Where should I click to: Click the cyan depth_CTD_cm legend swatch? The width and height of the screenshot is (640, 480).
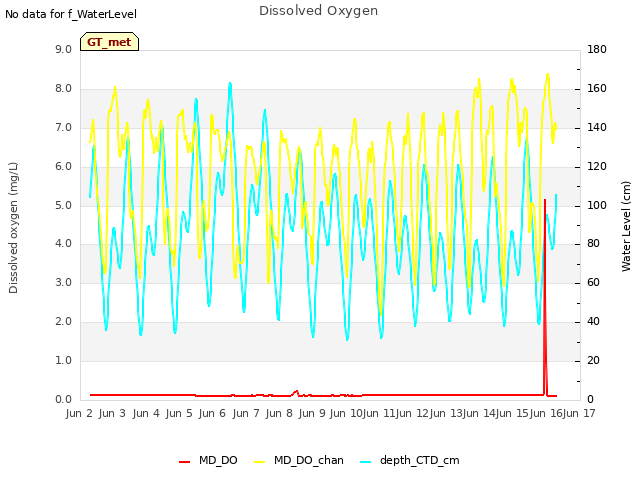click(x=366, y=462)
